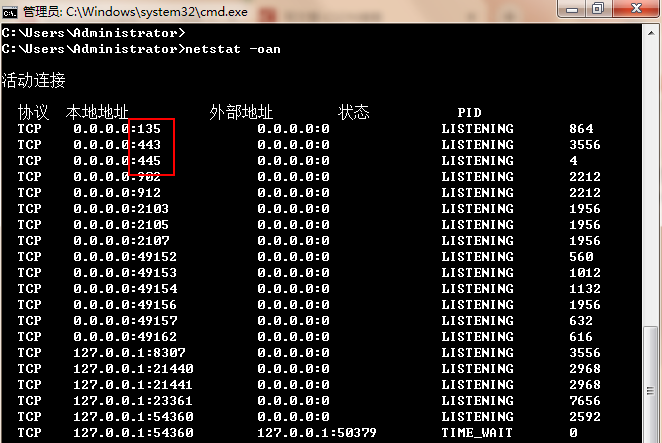Click the TIME_WAIT state

477,433
